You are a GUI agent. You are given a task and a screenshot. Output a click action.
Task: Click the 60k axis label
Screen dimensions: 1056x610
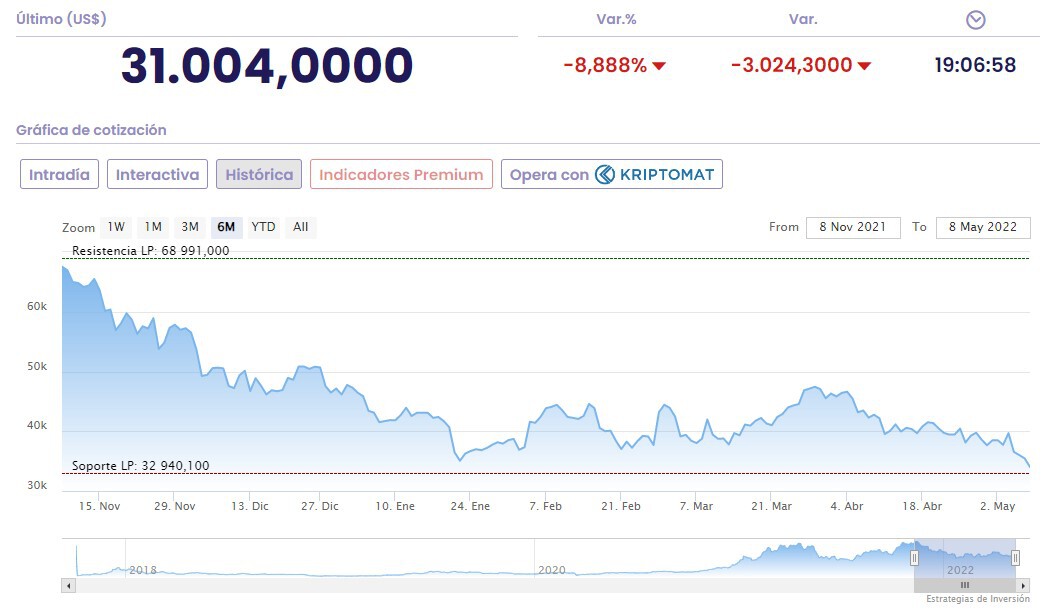(37, 306)
